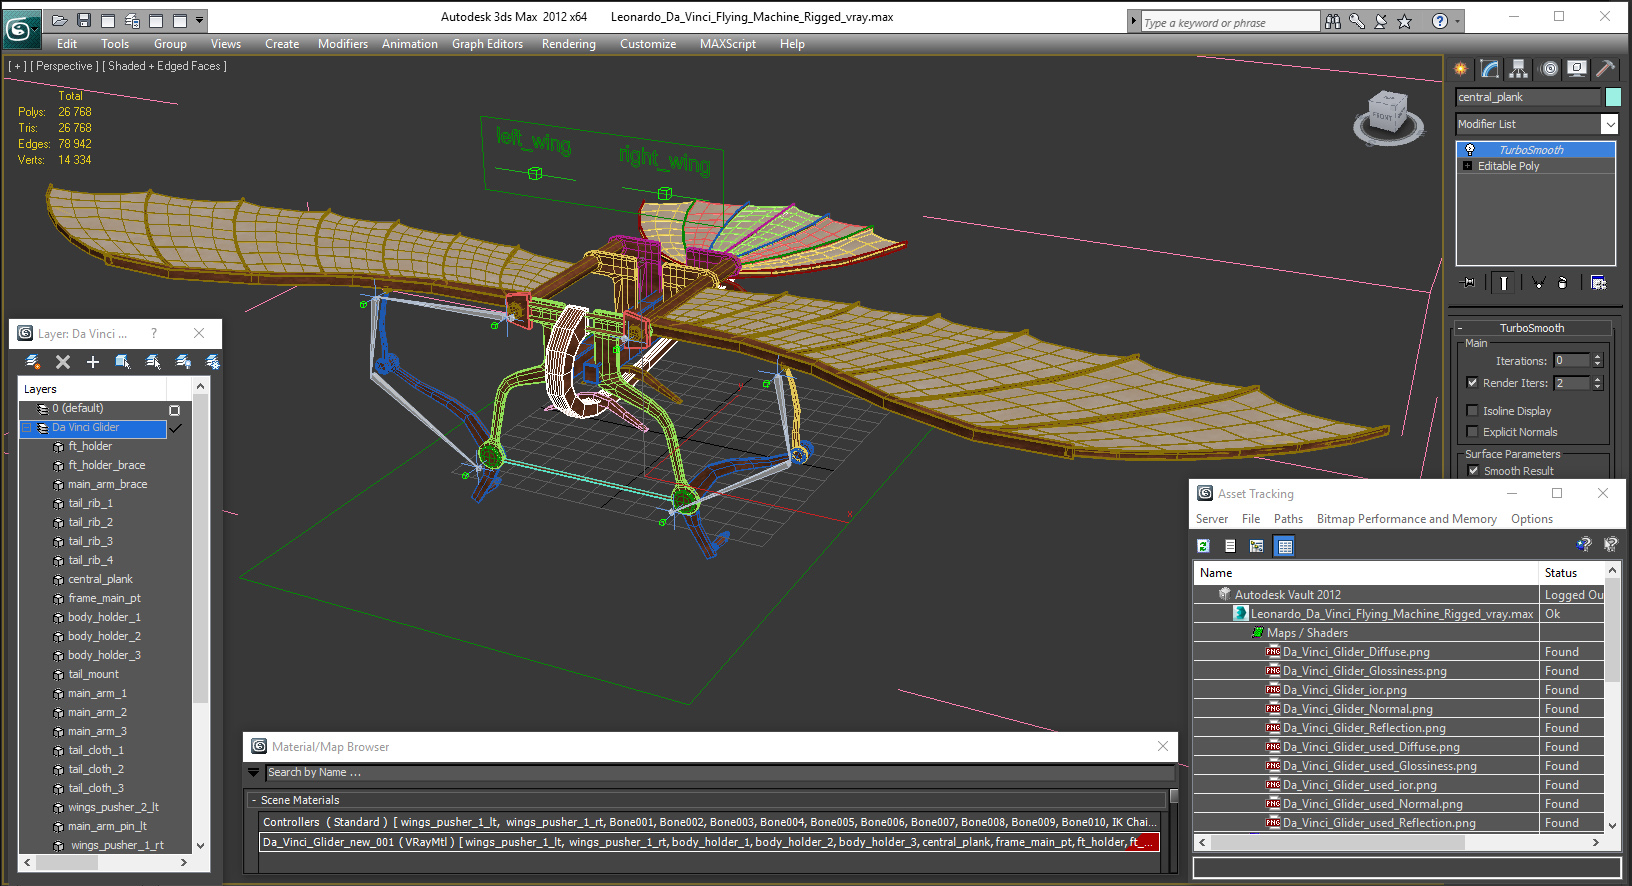Enable the Isoline Display checkbox
The width and height of the screenshot is (1632, 886).
(x=1472, y=411)
